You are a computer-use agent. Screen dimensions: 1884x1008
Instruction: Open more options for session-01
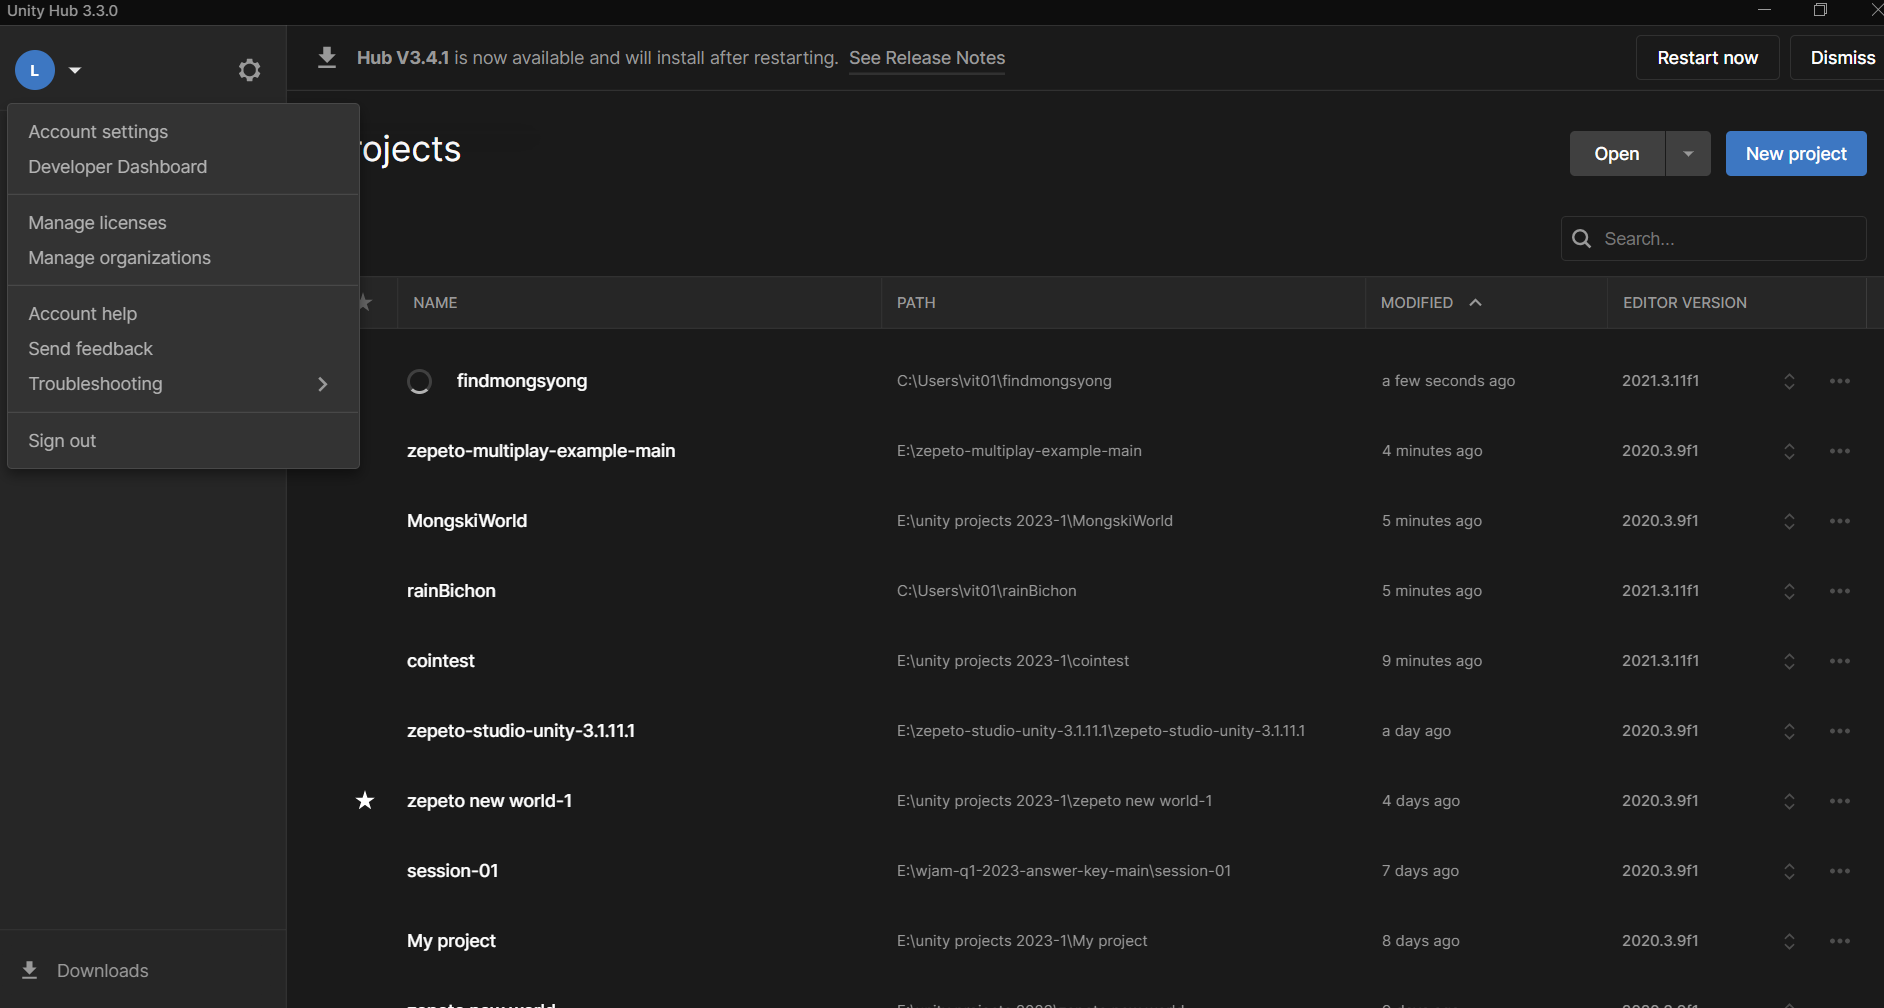(x=1840, y=871)
